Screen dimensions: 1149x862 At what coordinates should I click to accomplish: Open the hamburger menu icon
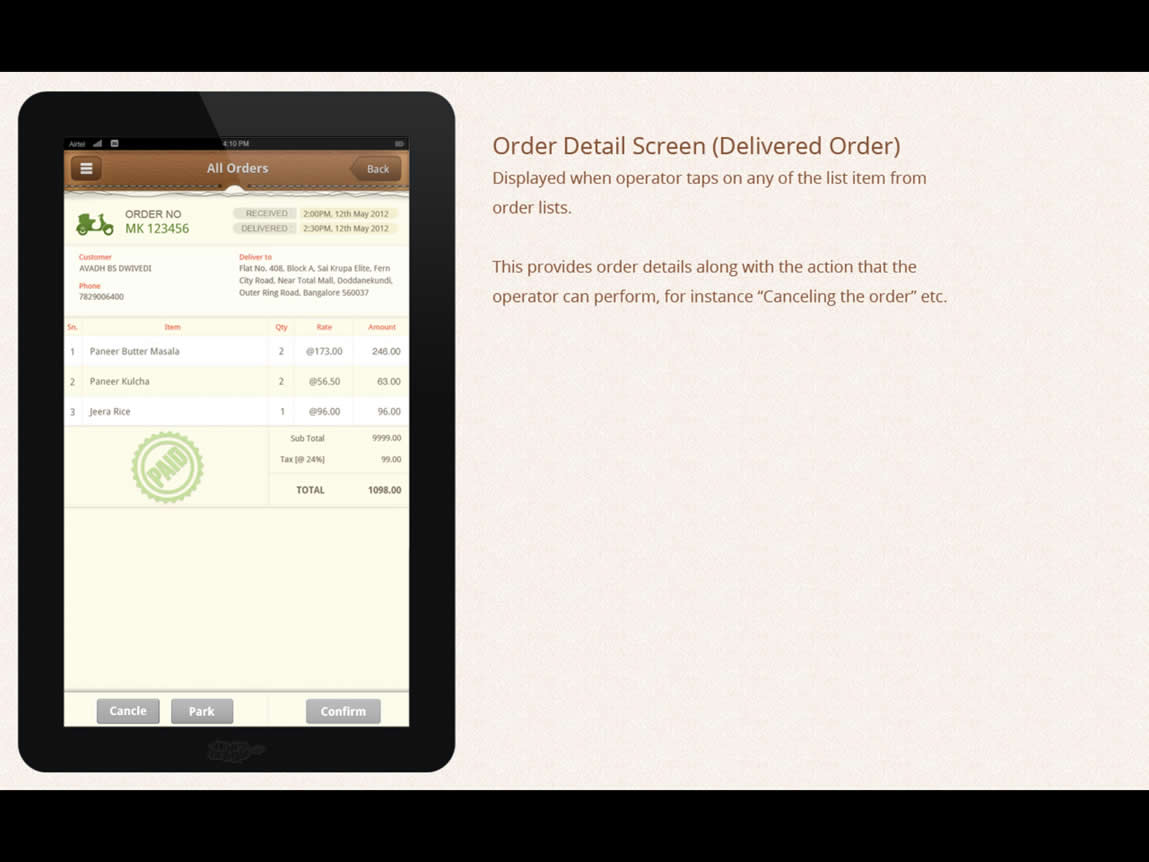point(86,169)
